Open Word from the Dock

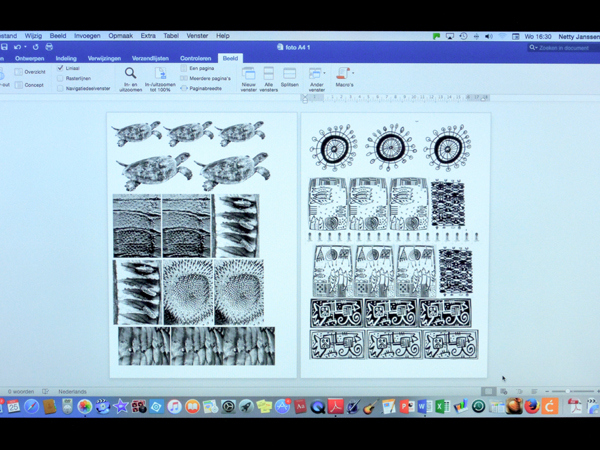coord(425,407)
